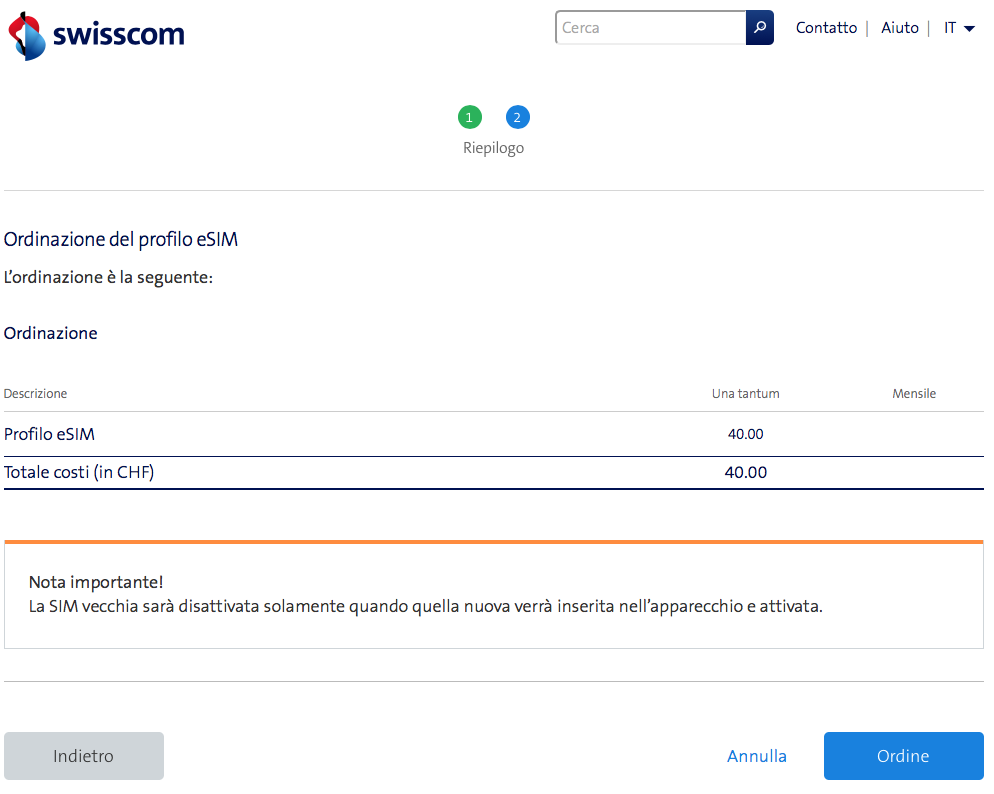Click the Una tantum column header
994x794 pixels.
tap(745, 394)
